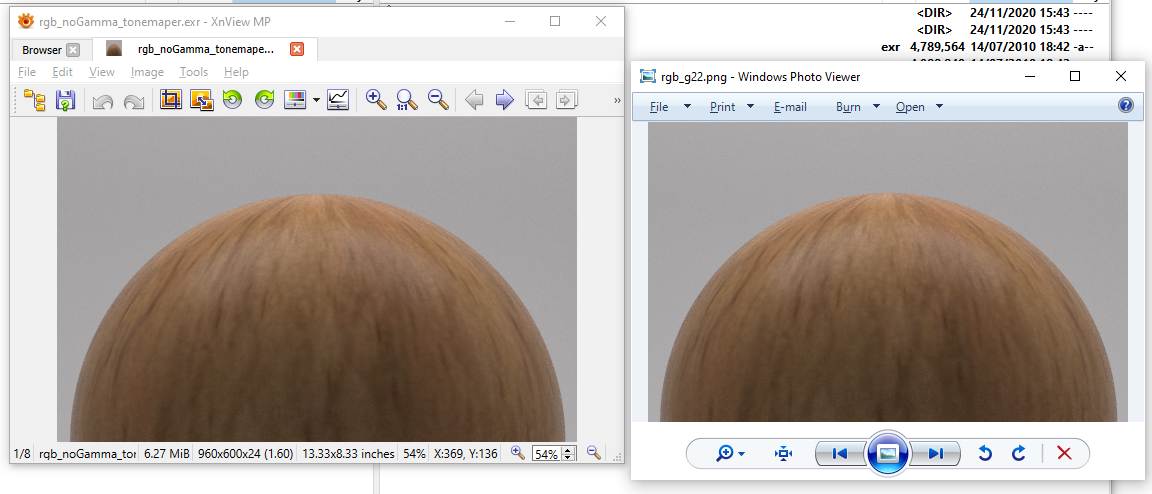This screenshot has width=1152, height=494.
Task: Open the Resize image tool
Action: coord(201,100)
